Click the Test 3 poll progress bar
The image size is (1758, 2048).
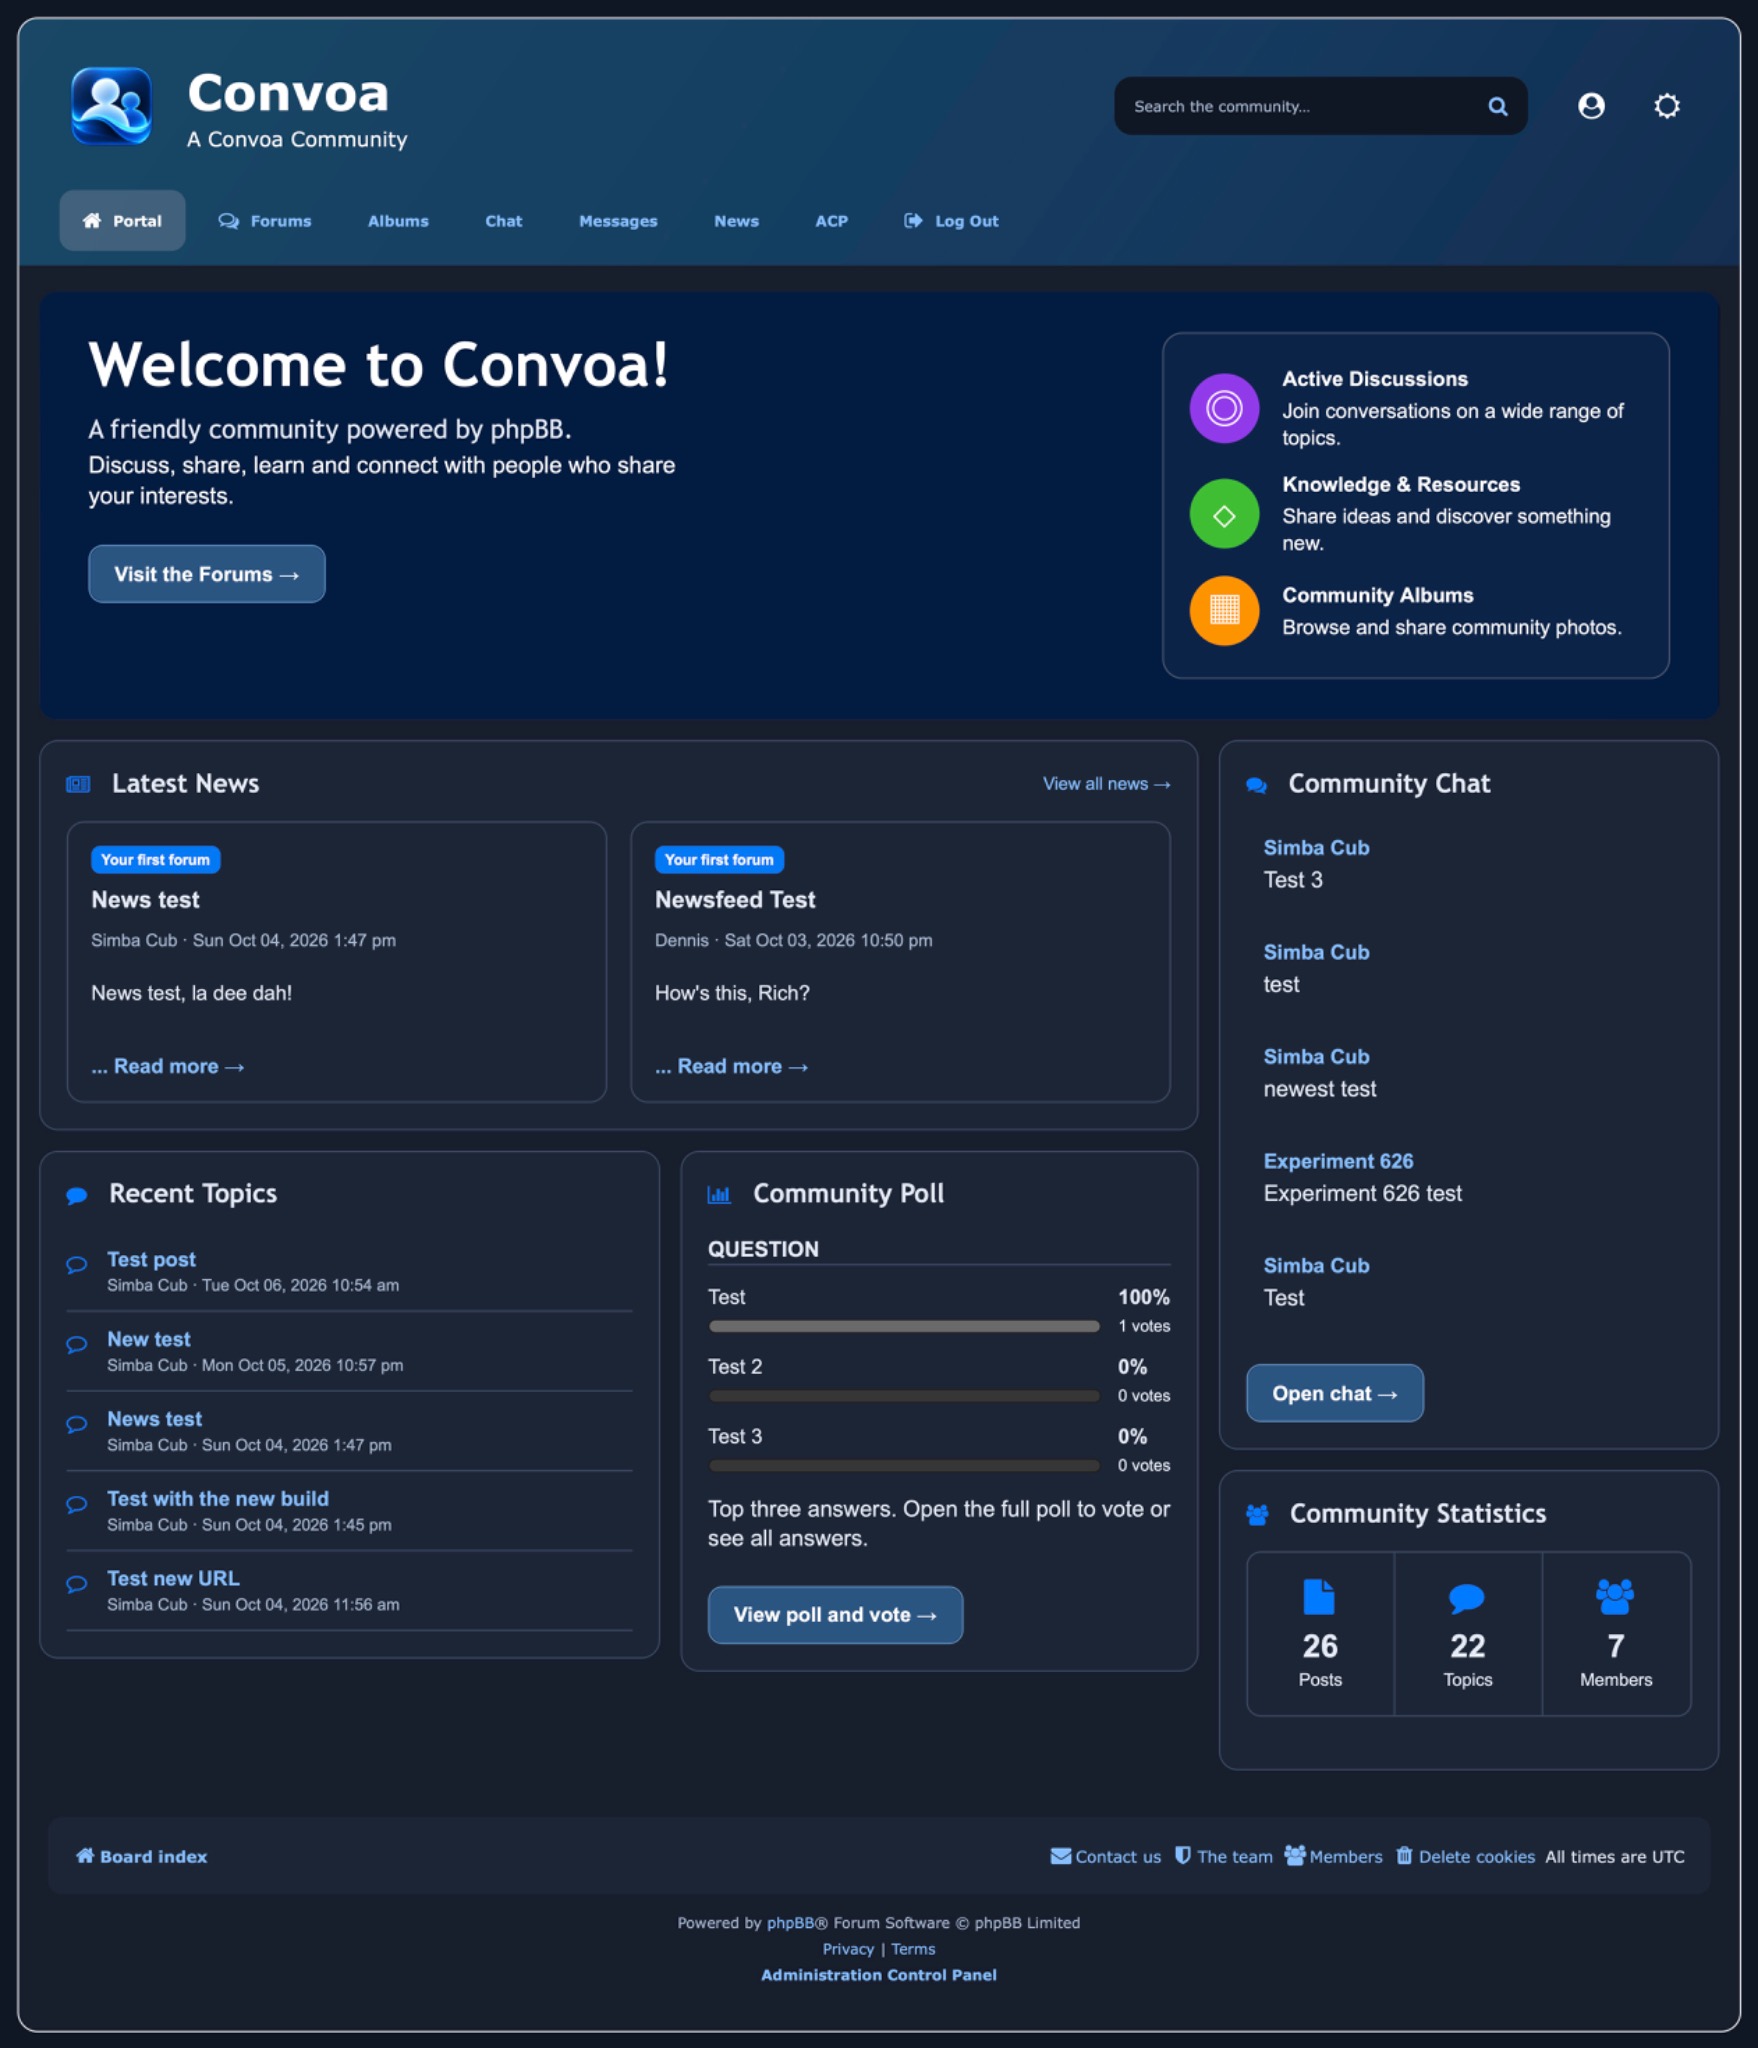904,1466
